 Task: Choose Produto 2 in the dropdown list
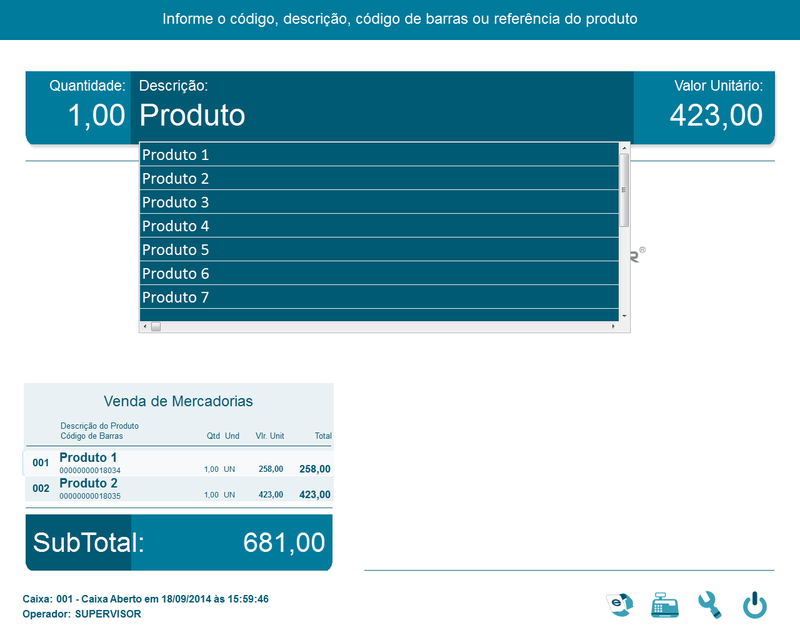pos(378,179)
